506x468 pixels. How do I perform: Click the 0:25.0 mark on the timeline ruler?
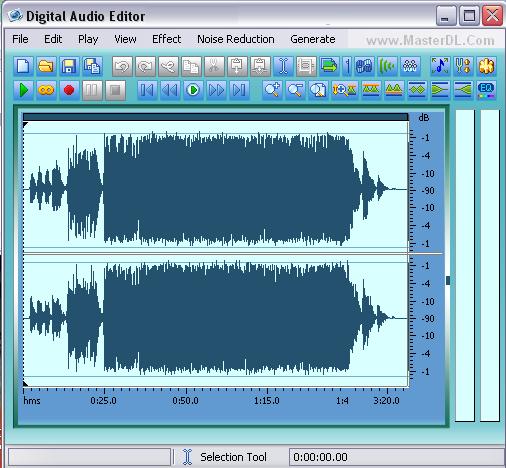[x=104, y=400]
